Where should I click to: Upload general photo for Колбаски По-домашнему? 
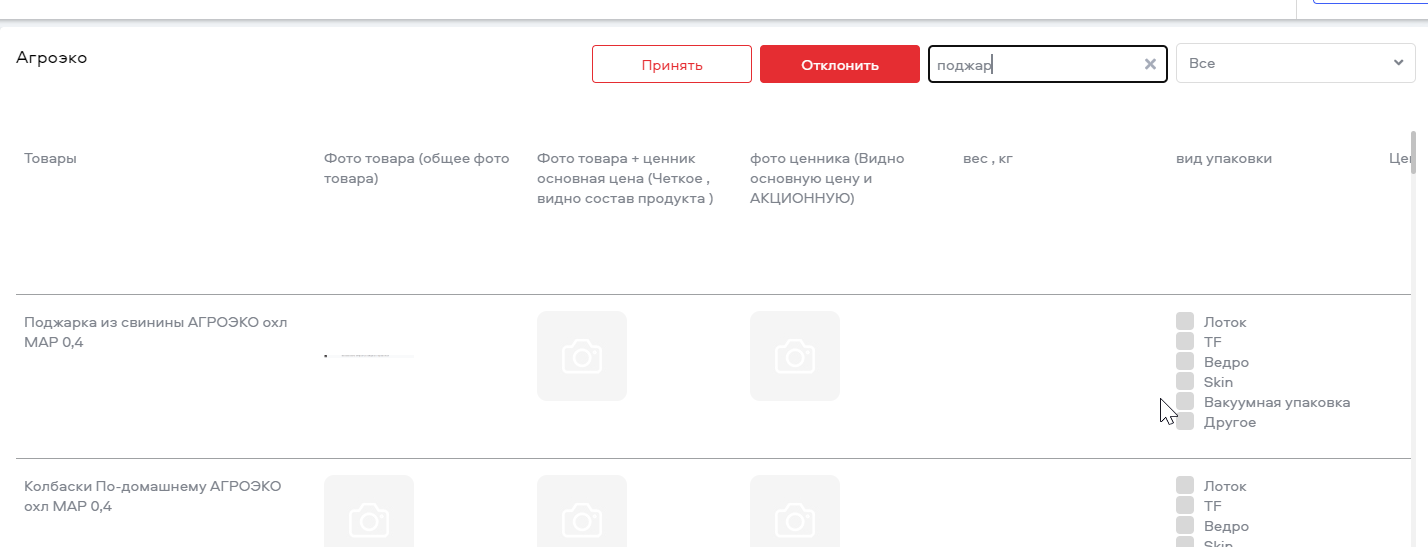[x=369, y=511]
